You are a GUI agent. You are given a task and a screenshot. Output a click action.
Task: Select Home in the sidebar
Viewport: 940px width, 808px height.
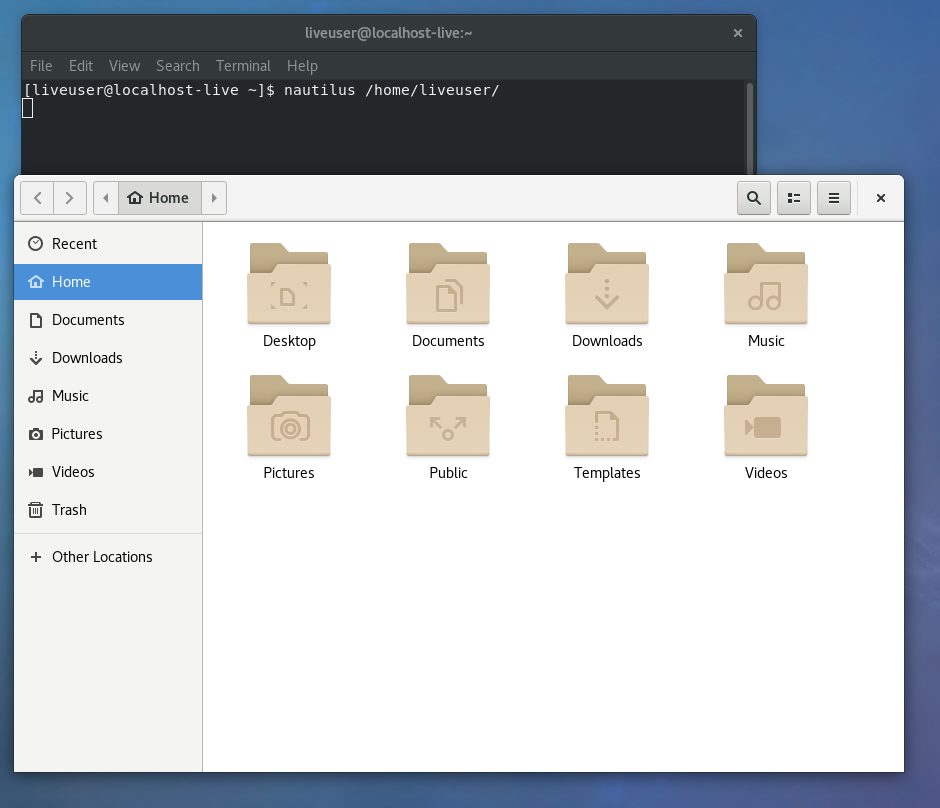click(108, 282)
